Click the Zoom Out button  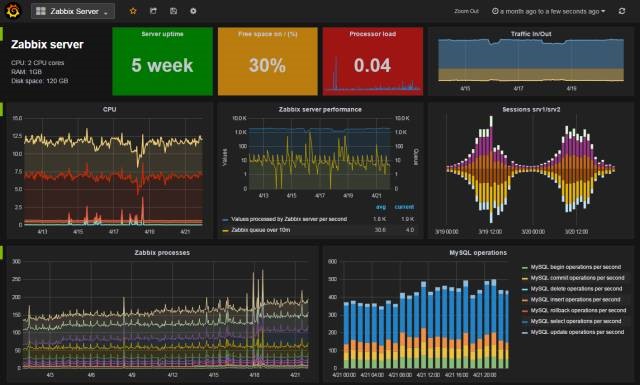click(x=466, y=11)
